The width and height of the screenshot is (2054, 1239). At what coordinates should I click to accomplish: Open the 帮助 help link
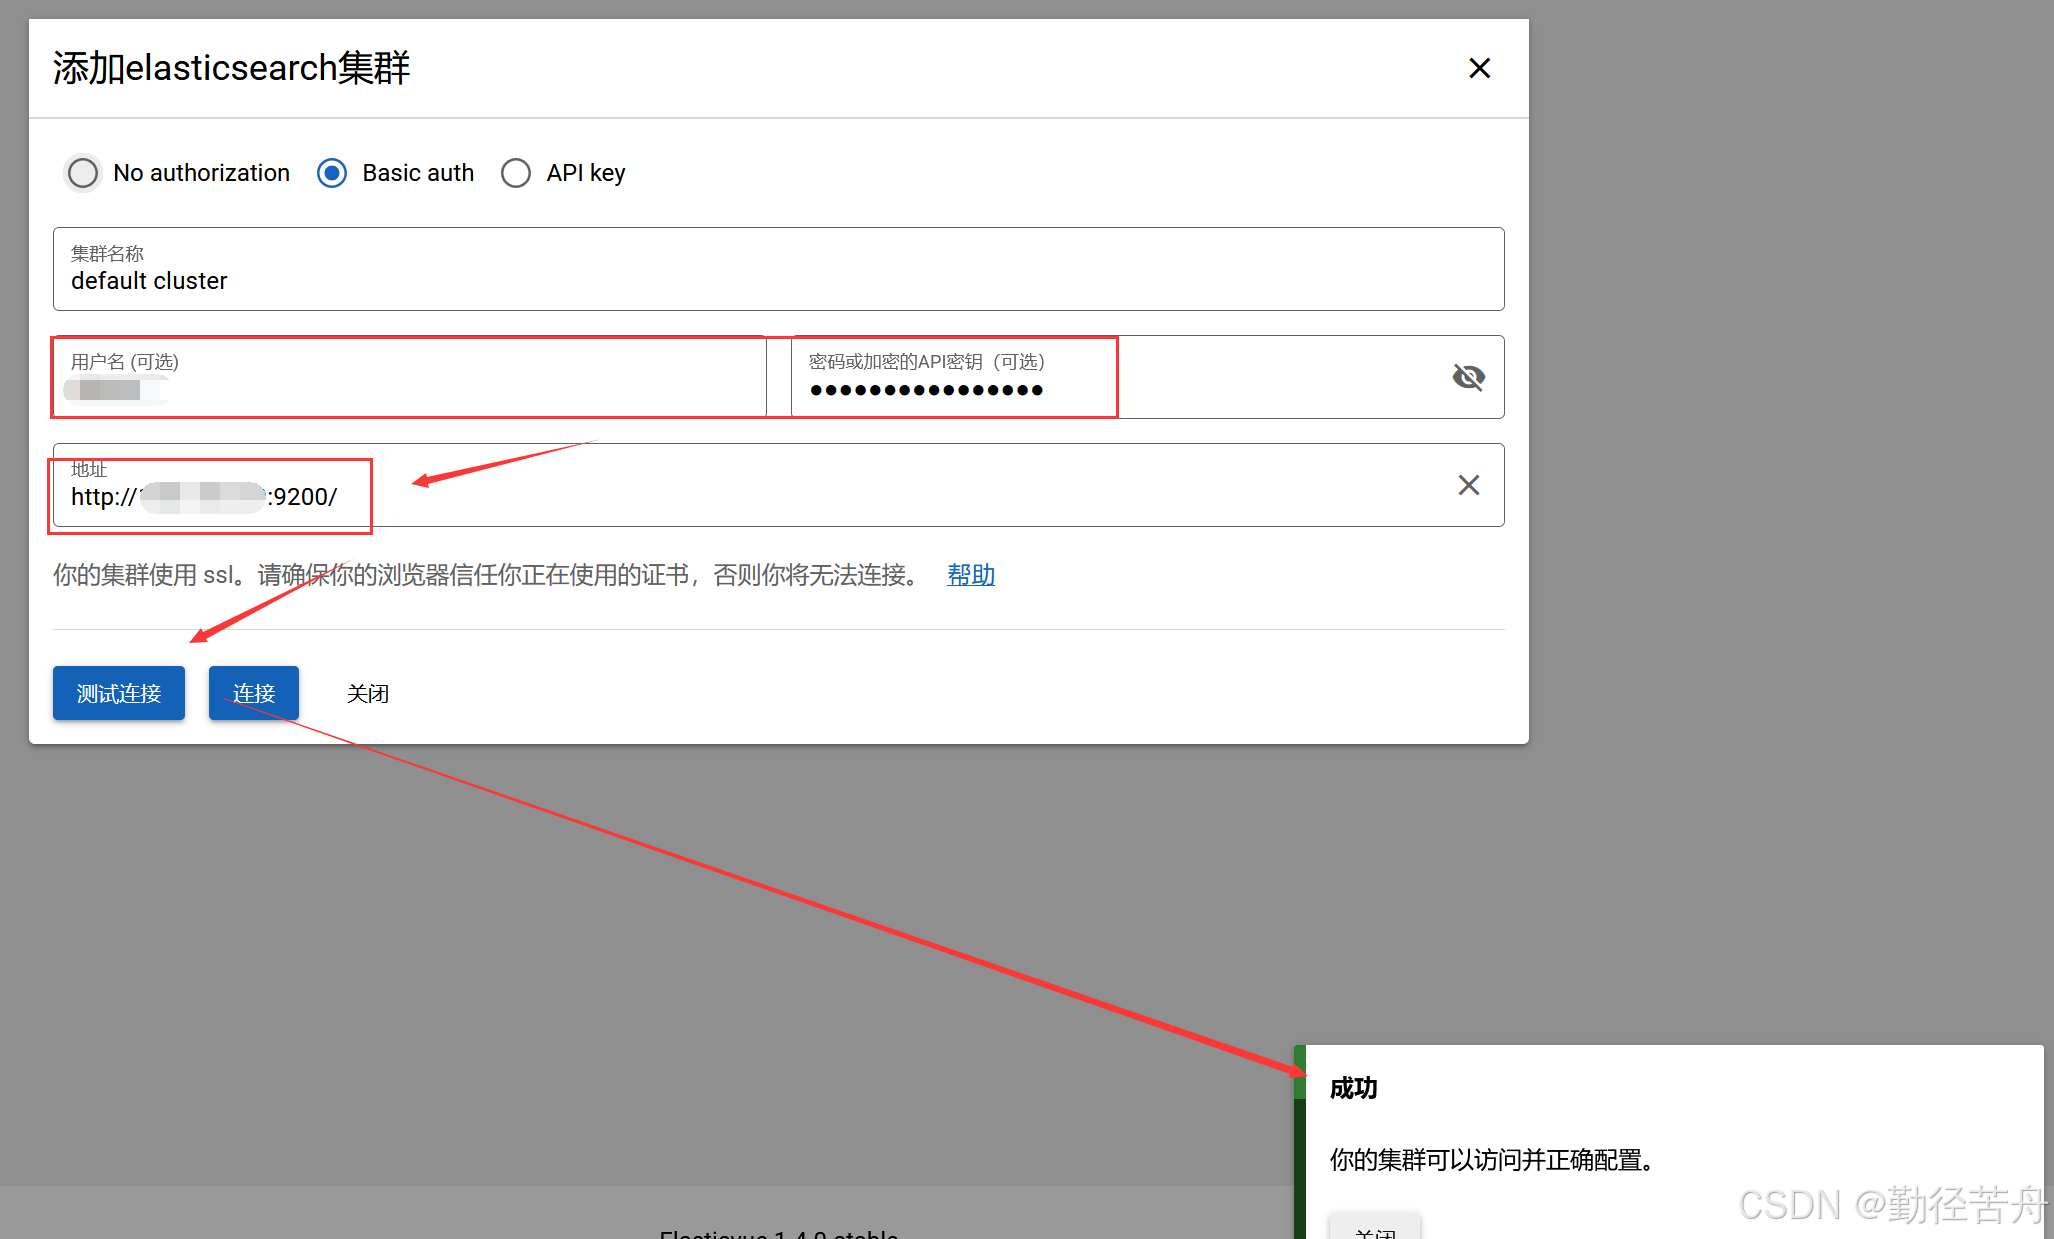pyautogui.click(x=970, y=575)
